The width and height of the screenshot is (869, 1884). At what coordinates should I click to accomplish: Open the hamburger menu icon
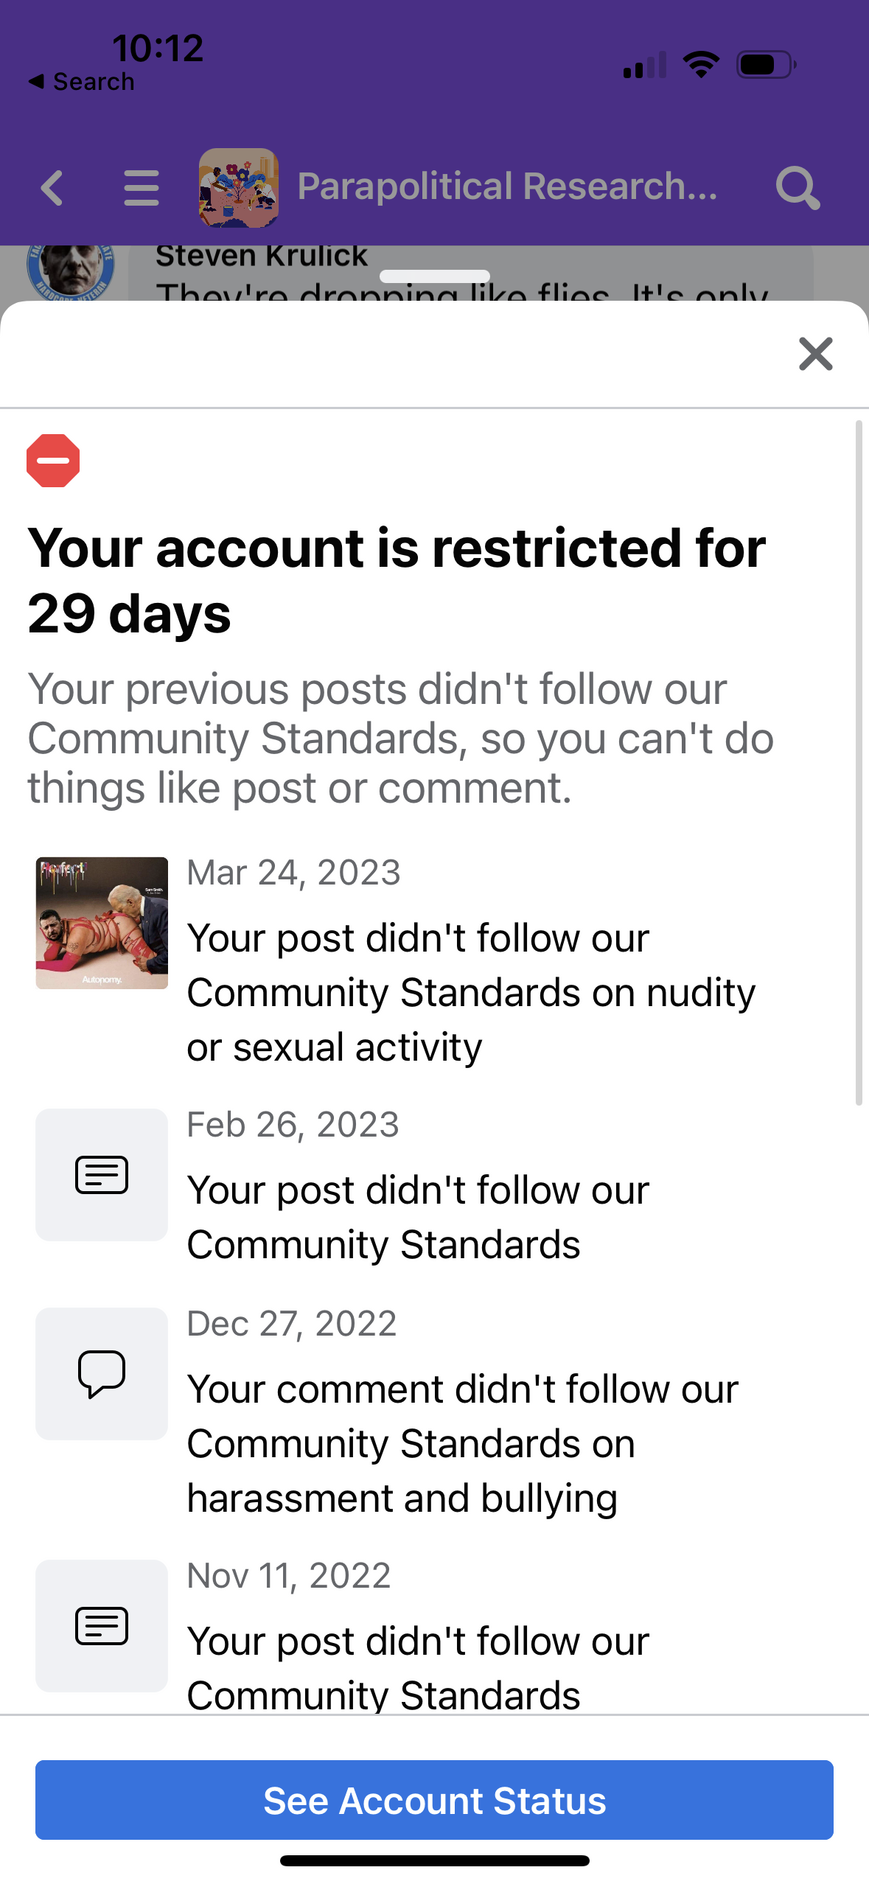pyautogui.click(x=141, y=188)
